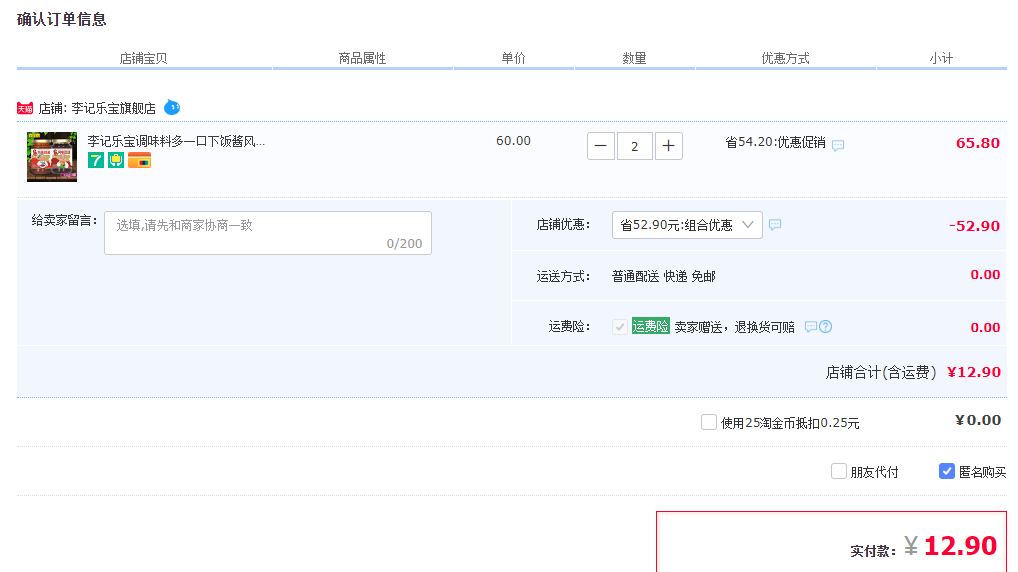The image size is (1018, 572).
Task: Open the comment icon beside 优惠促销
Action: point(838,145)
